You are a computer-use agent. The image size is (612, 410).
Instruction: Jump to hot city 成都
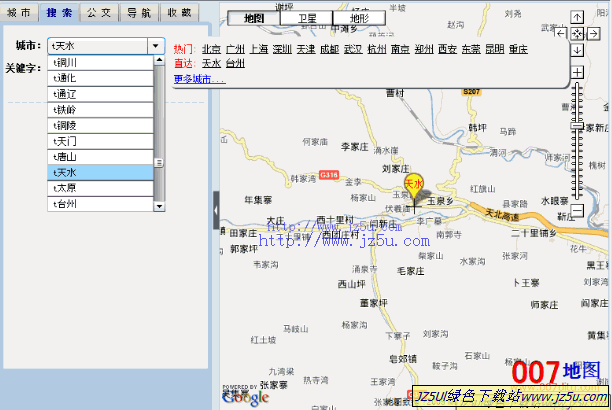(329, 49)
